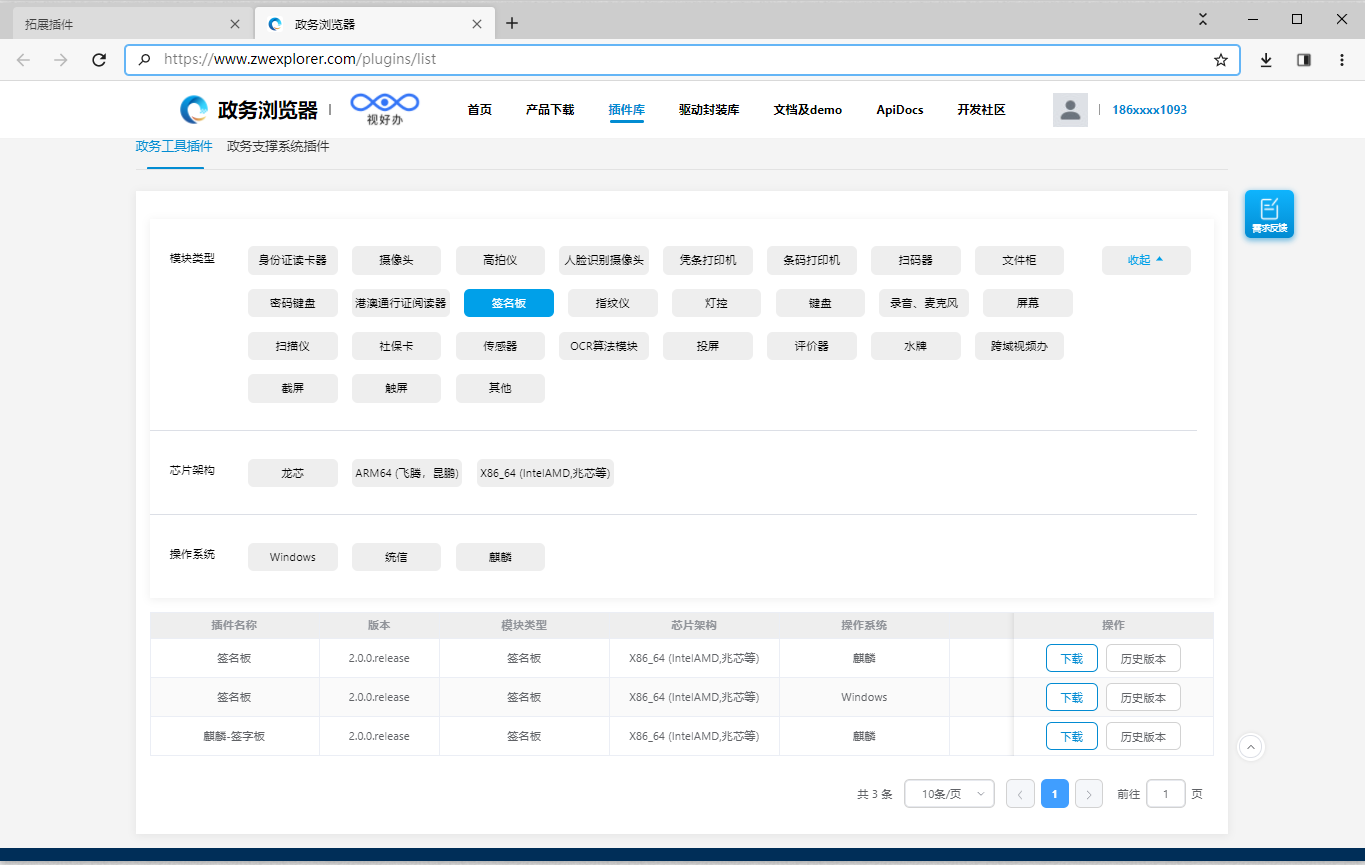Download the 麒麟-签字板 plugin
The height and width of the screenshot is (865, 1365).
point(1072,736)
